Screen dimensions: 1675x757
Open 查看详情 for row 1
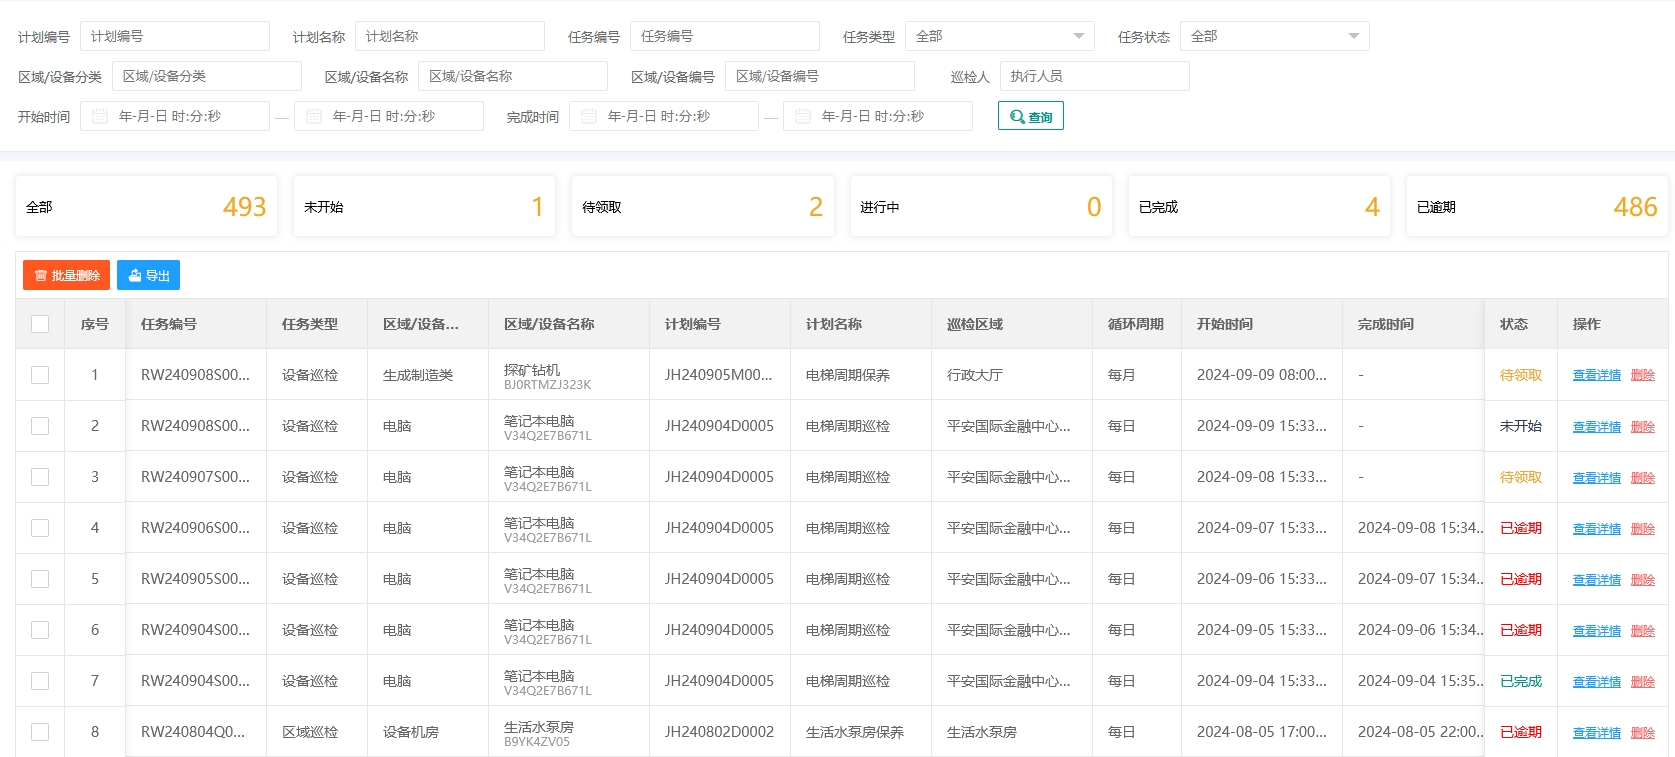point(1597,375)
